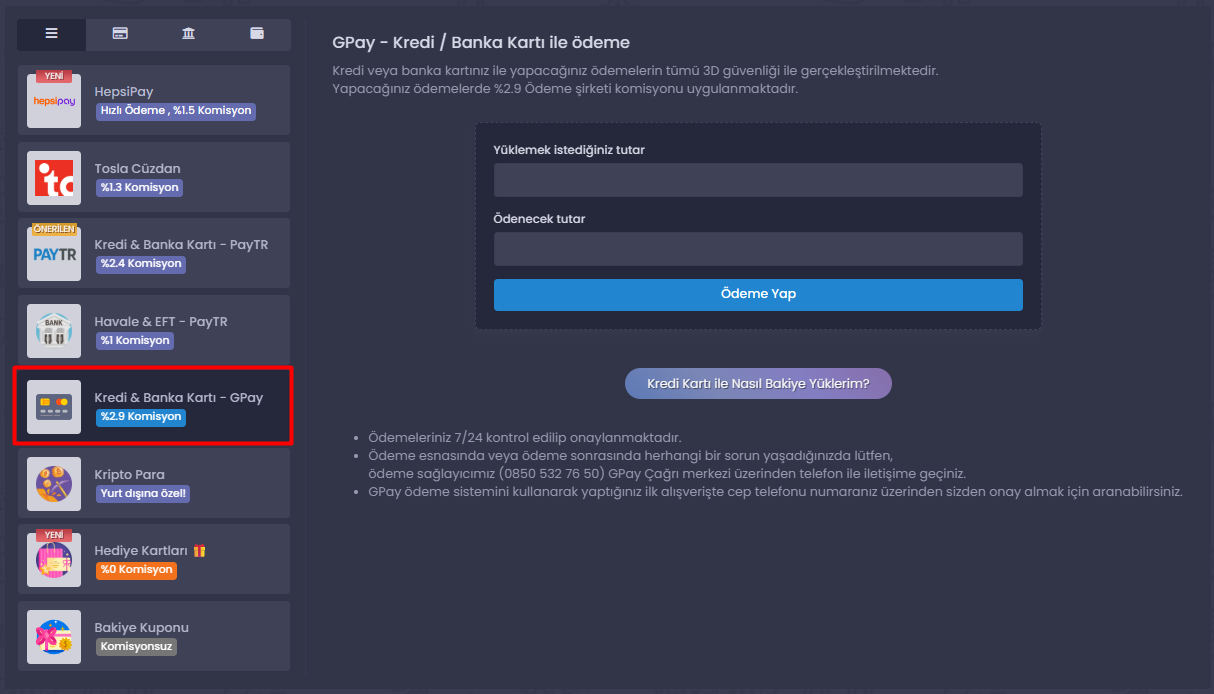Click the HepsiPay logo icon
The width and height of the screenshot is (1214, 694).
(x=54, y=100)
